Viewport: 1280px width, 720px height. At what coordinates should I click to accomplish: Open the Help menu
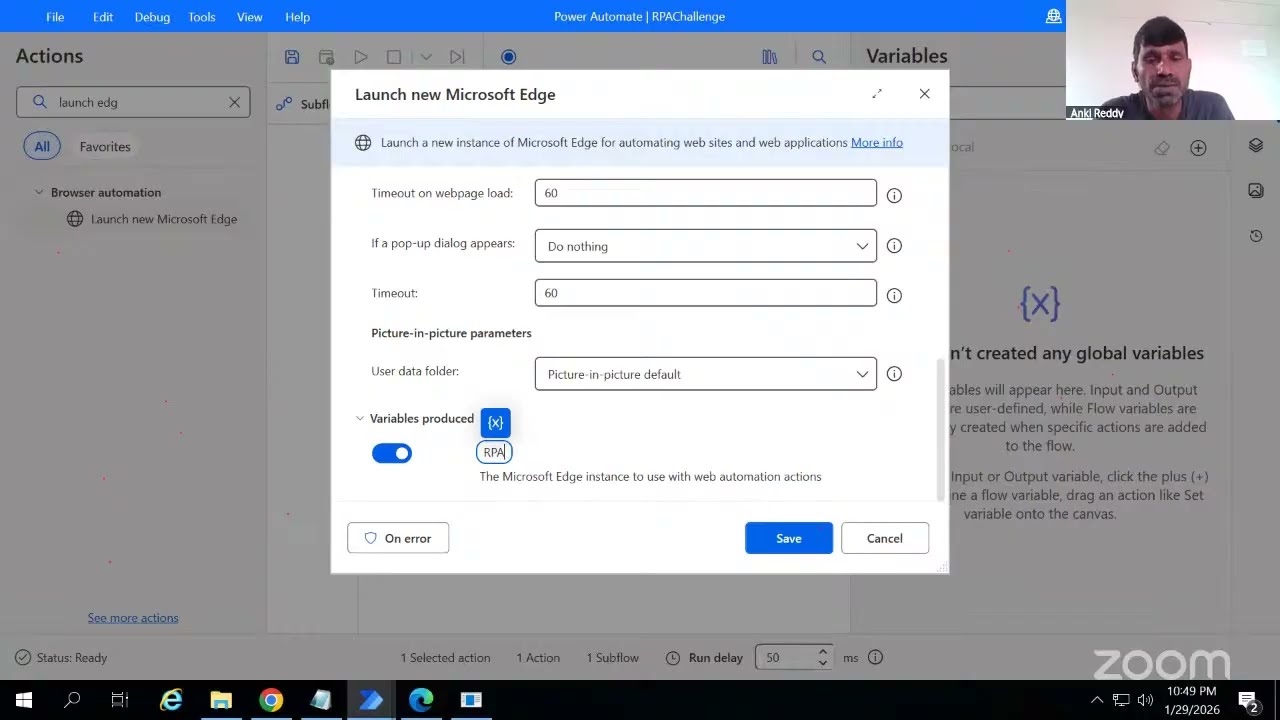click(x=297, y=16)
